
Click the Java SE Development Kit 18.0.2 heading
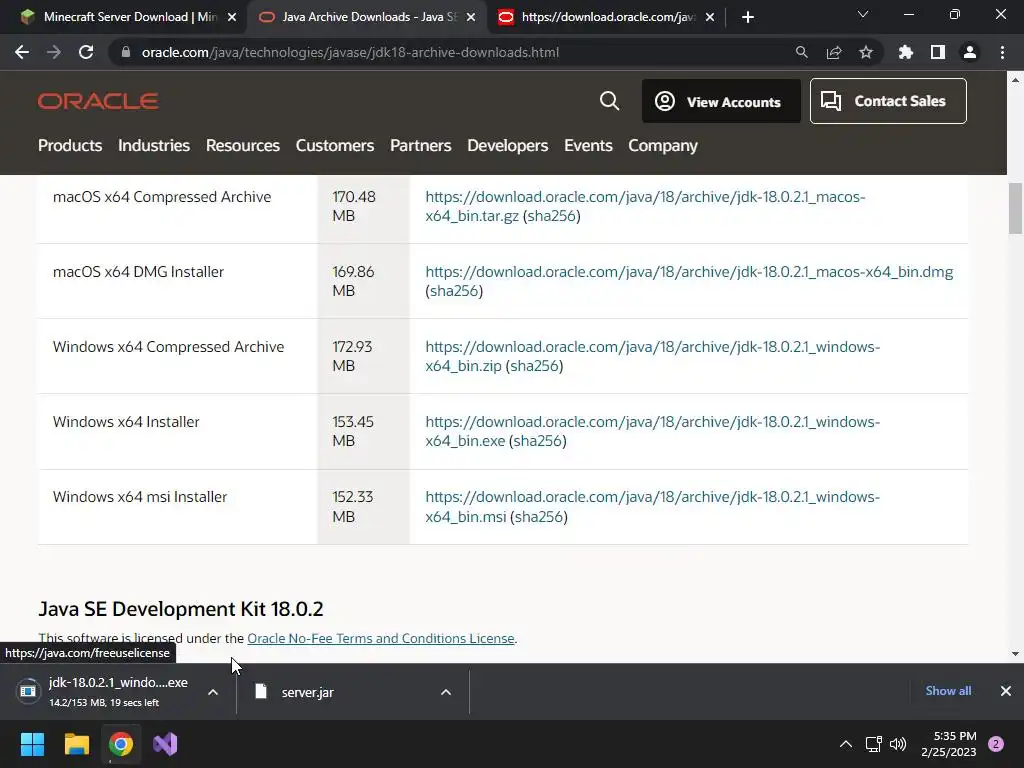click(181, 609)
